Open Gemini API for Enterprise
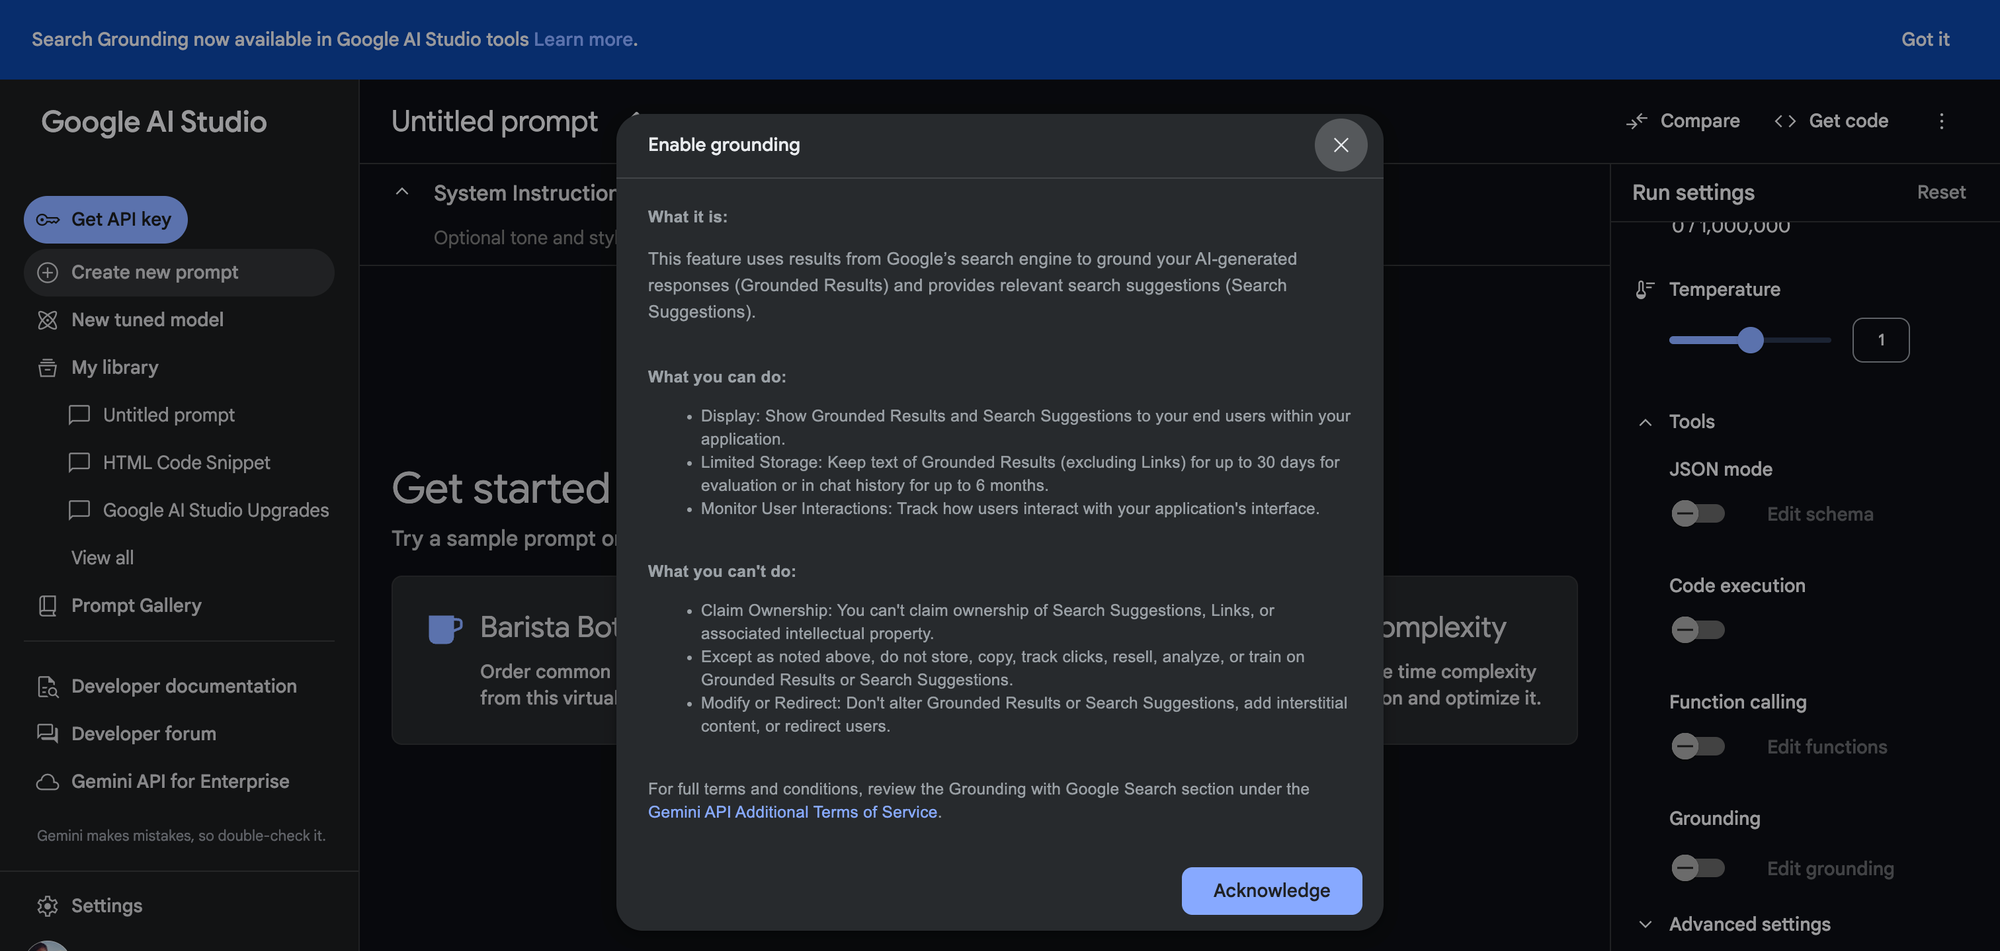 pyautogui.click(x=179, y=781)
